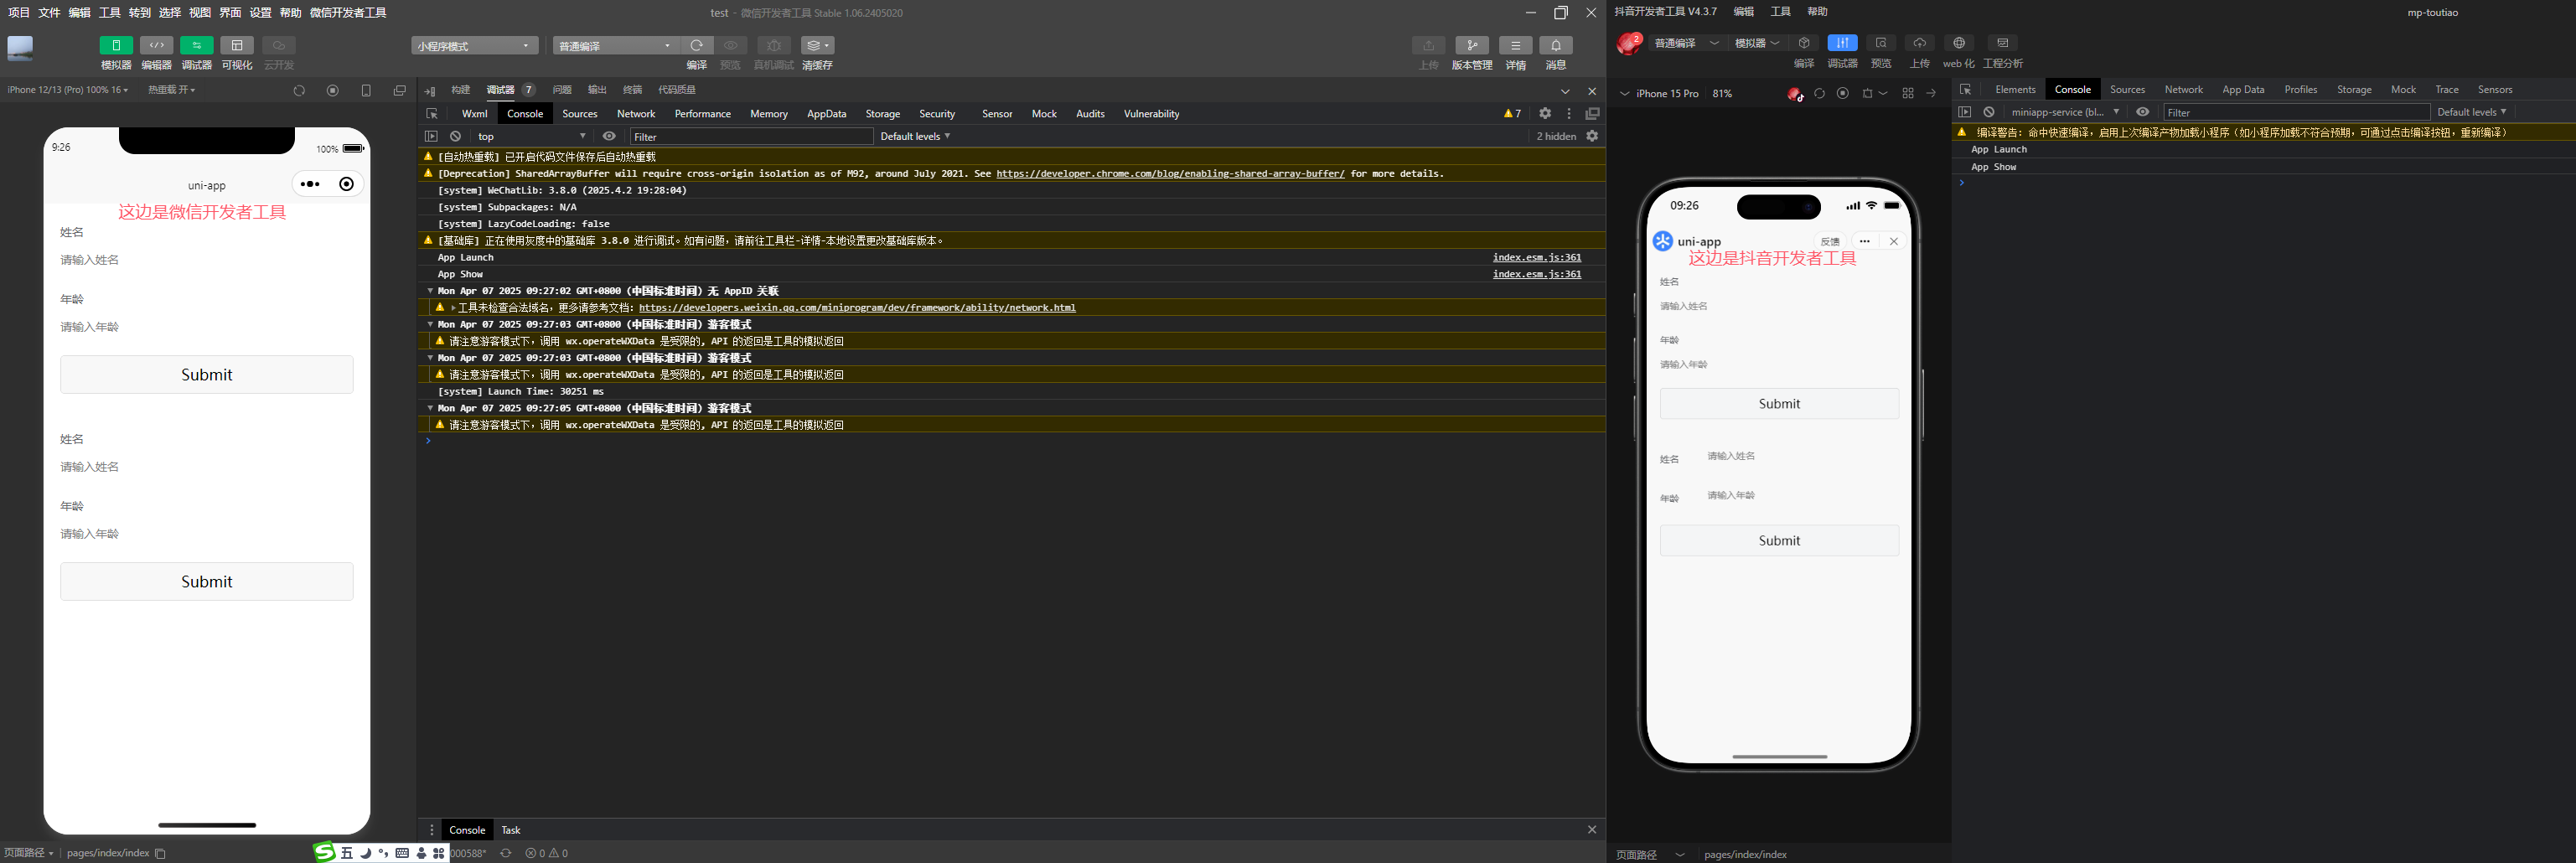Open the 代码质量 tab

point(676,90)
